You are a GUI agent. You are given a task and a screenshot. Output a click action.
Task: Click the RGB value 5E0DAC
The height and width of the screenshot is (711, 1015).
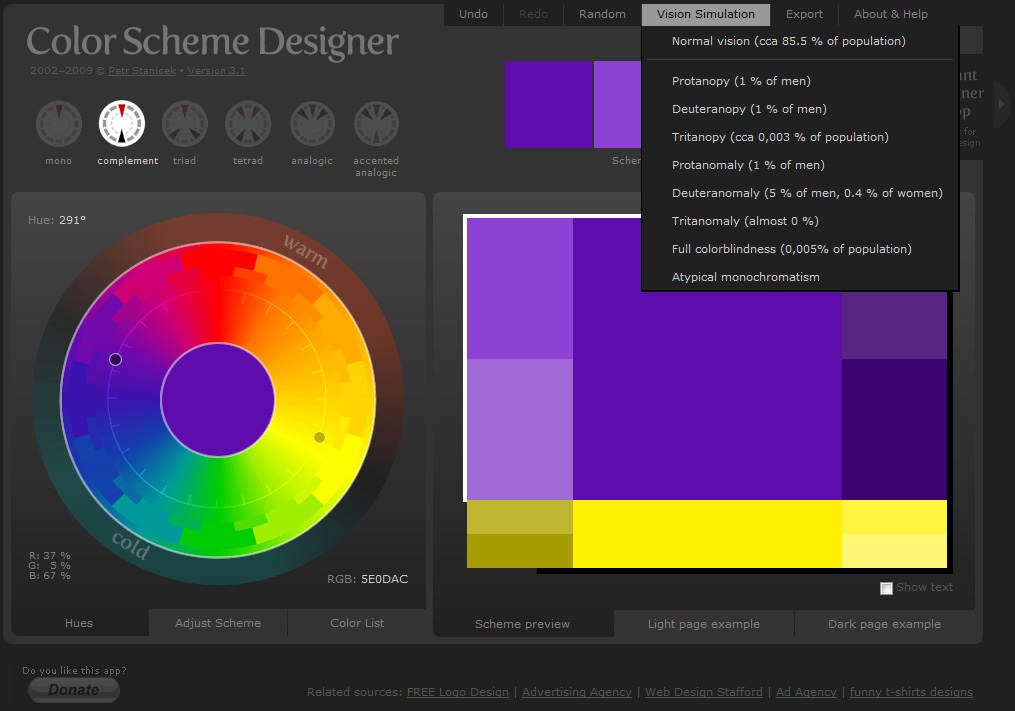(x=384, y=579)
